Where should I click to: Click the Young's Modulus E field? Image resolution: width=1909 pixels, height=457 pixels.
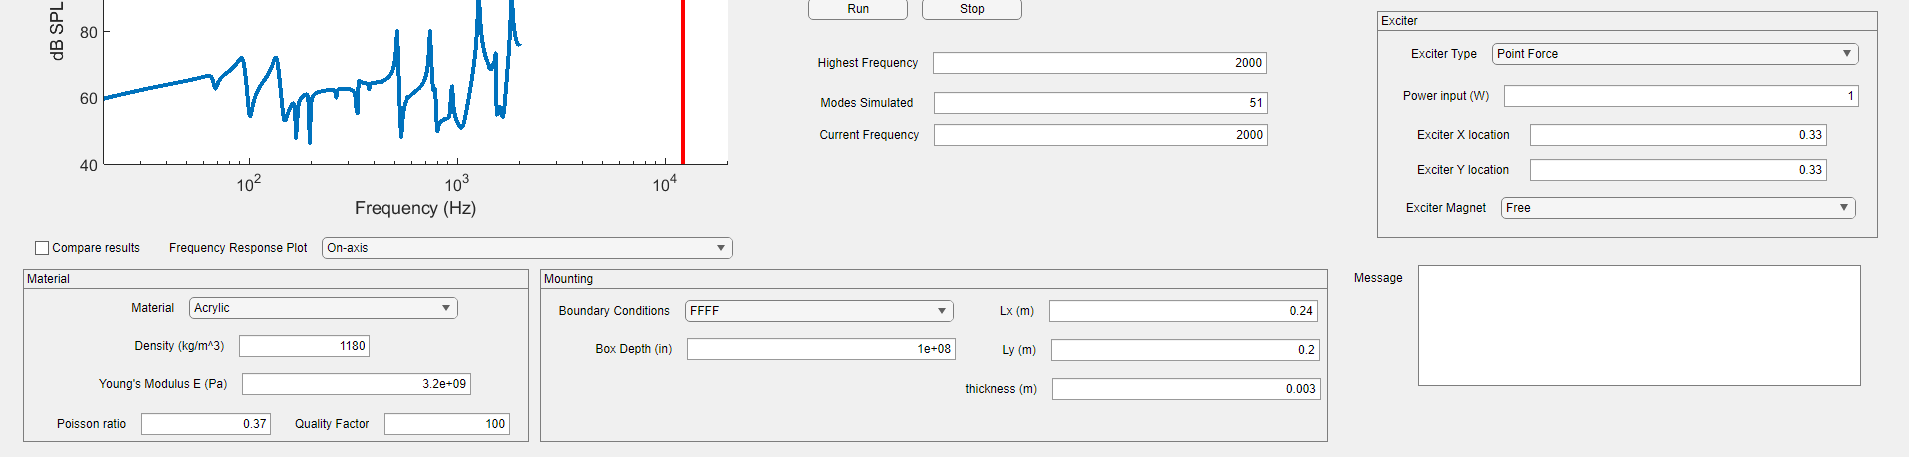pyautogui.click(x=356, y=384)
